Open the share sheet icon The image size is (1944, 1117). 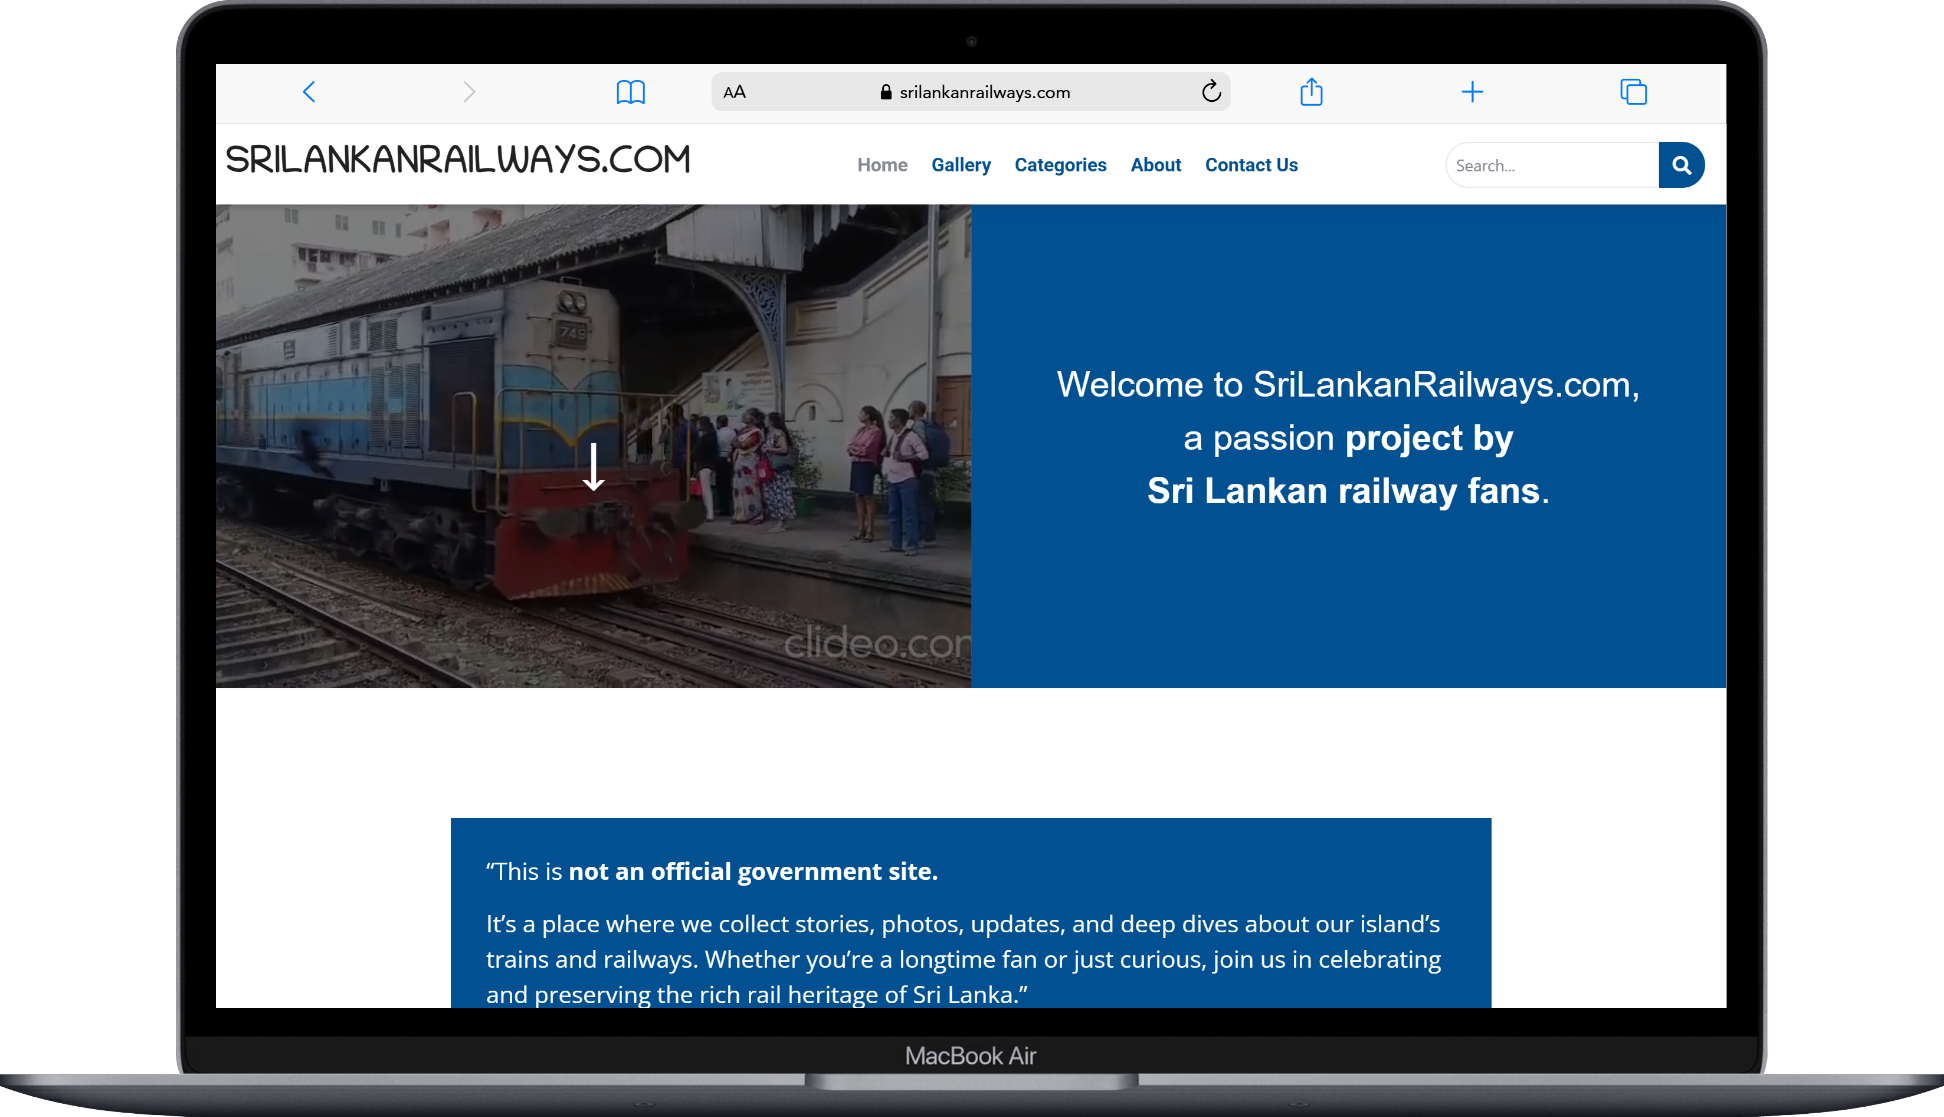pos(1311,92)
